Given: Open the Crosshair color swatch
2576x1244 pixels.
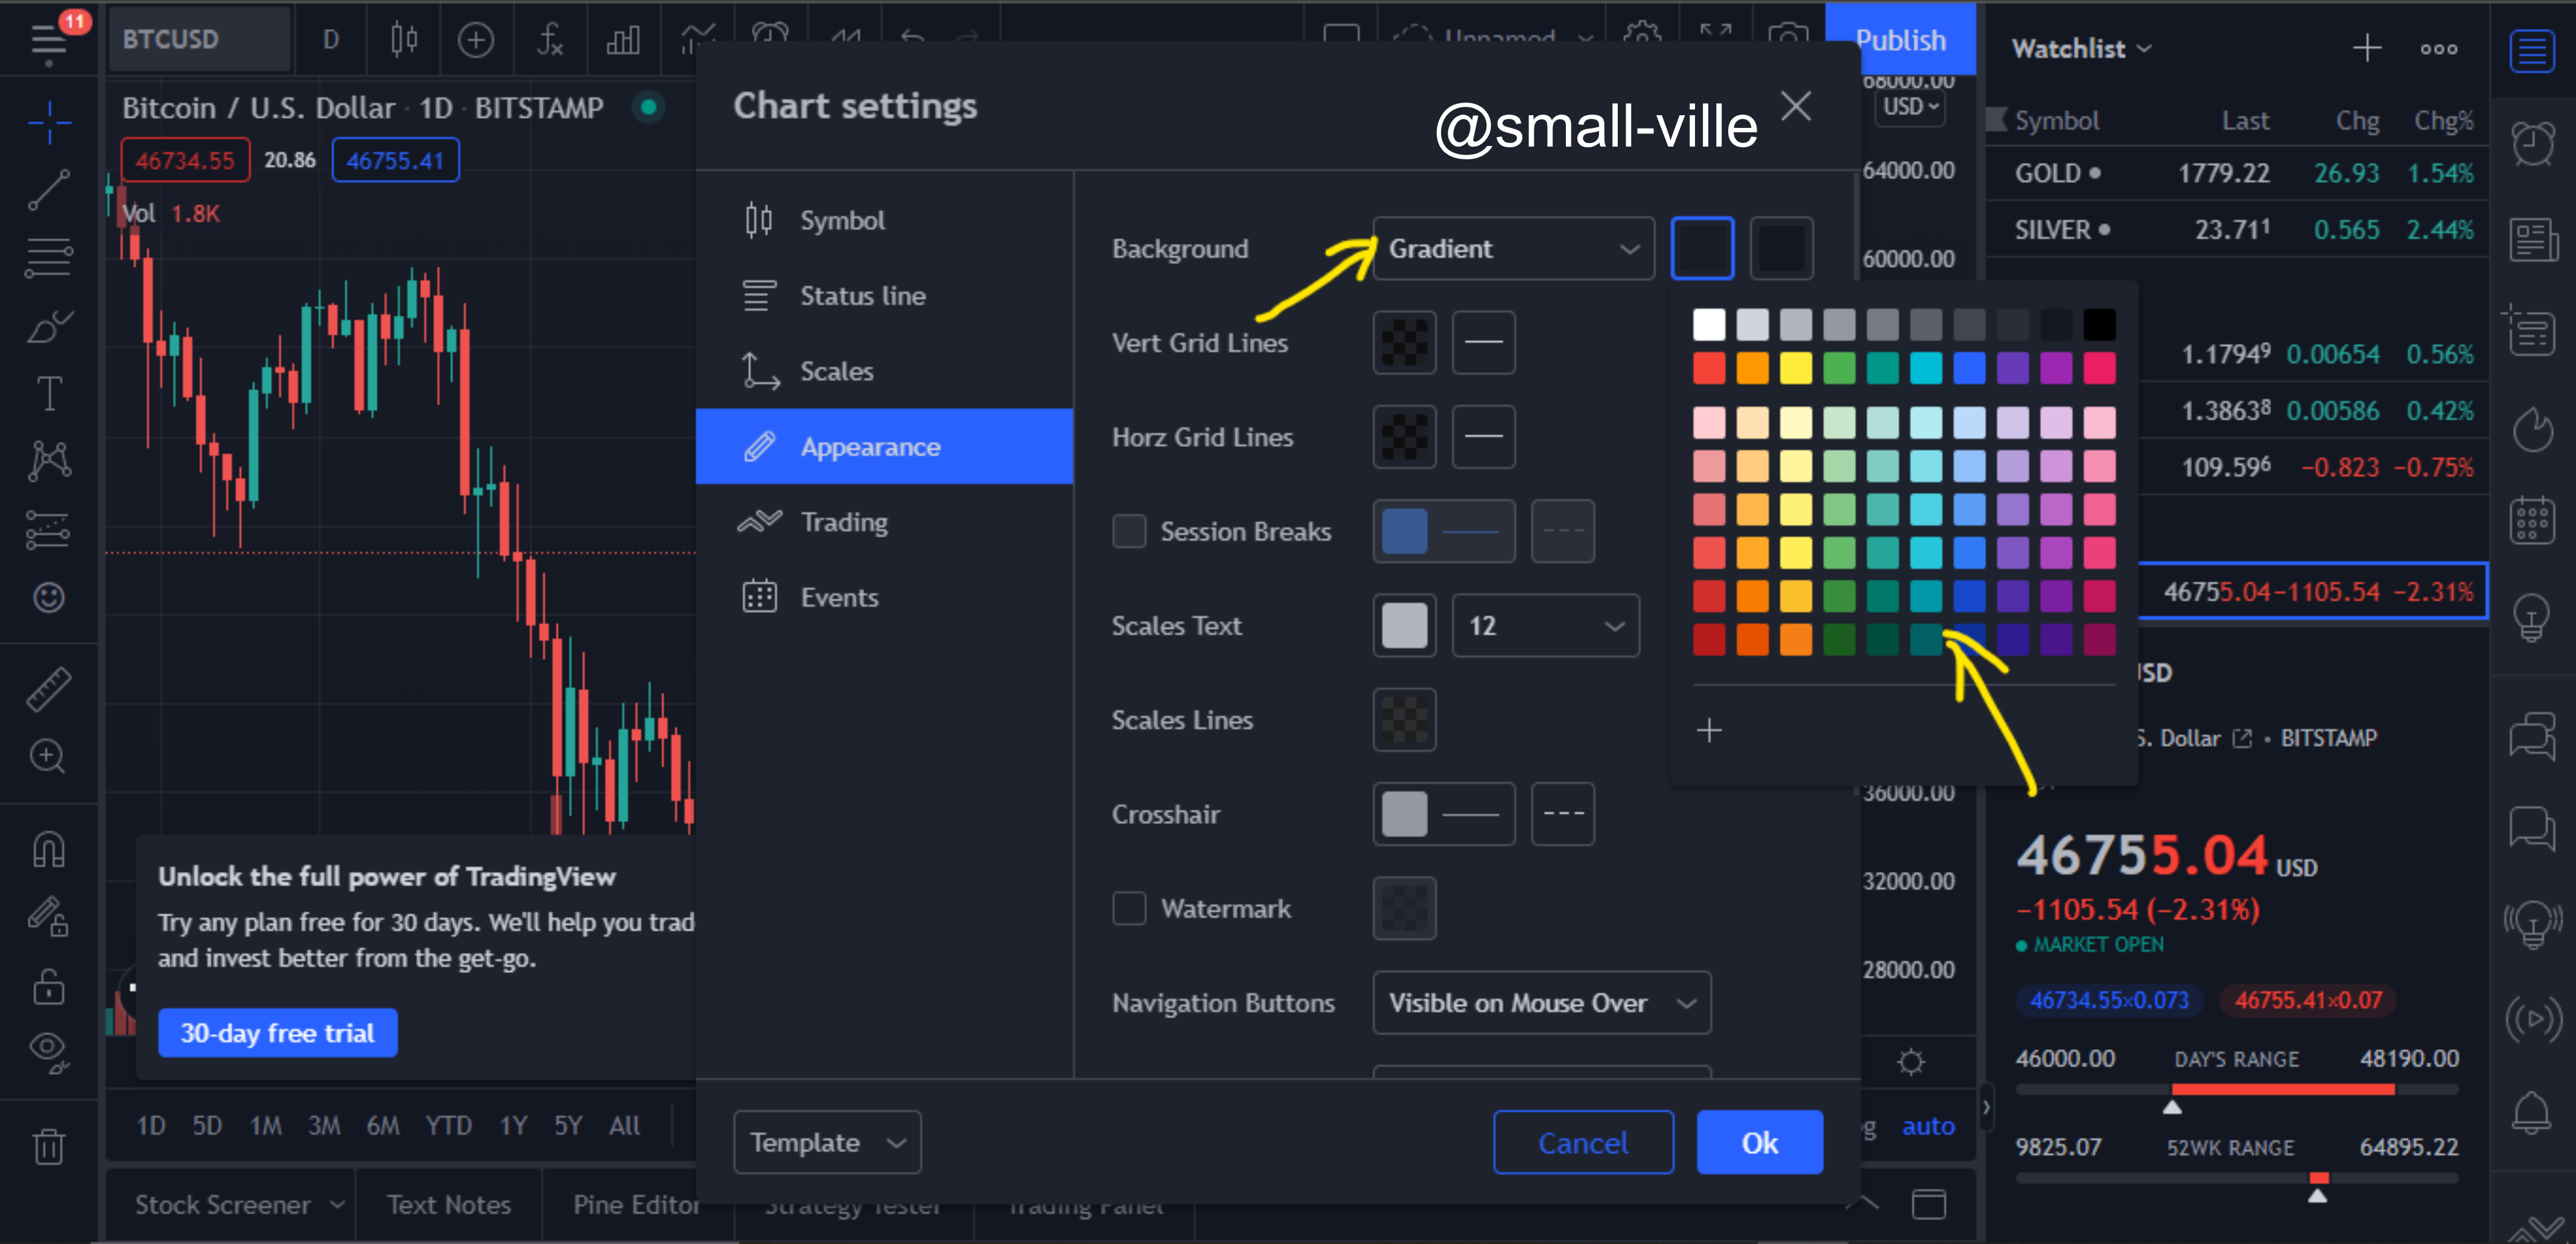Looking at the screenshot, I should (x=1404, y=813).
